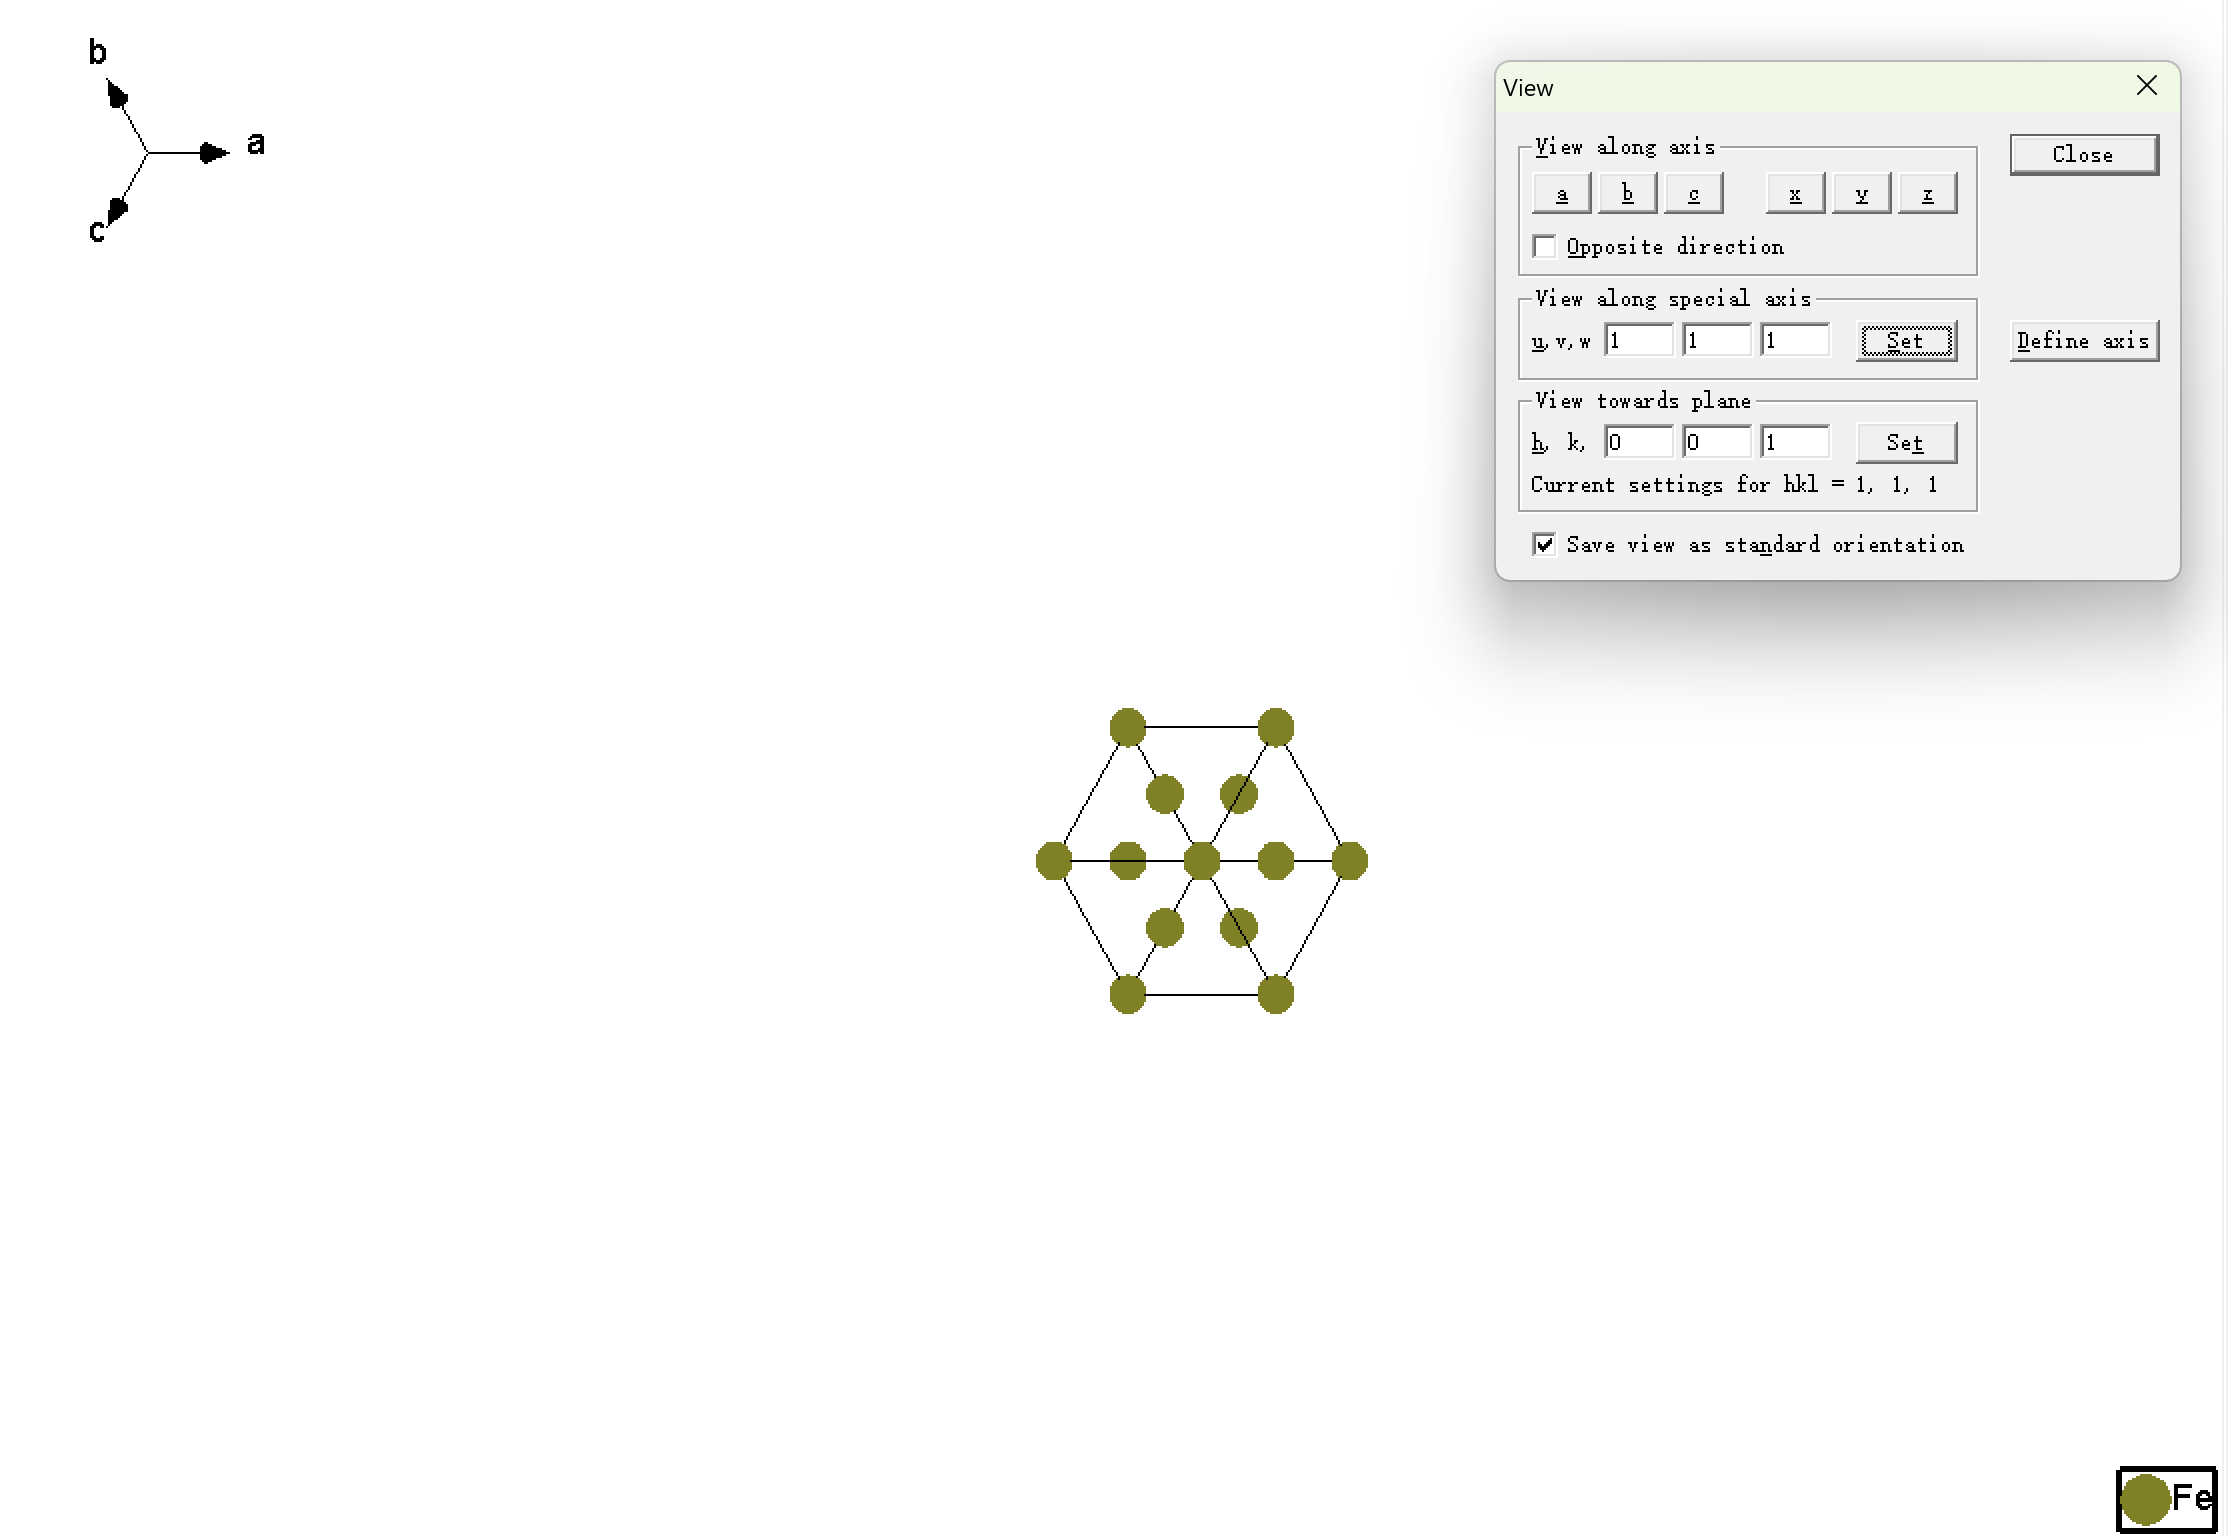
Task: Click the 'a' view along axis button
Action: tap(1561, 194)
